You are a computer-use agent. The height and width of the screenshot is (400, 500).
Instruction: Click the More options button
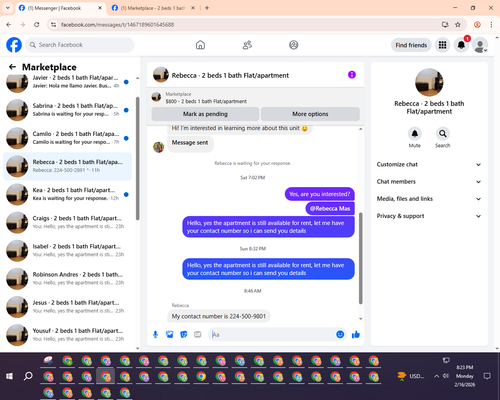pyautogui.click(x=310, y=114)
